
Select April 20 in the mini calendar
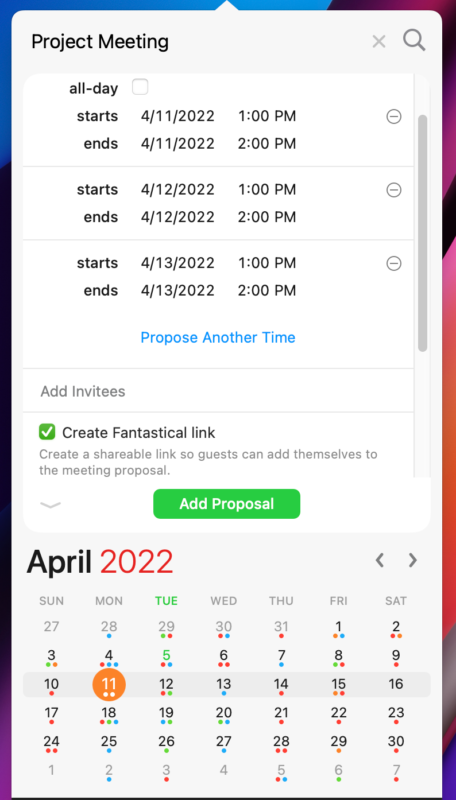tap(223, 714)
